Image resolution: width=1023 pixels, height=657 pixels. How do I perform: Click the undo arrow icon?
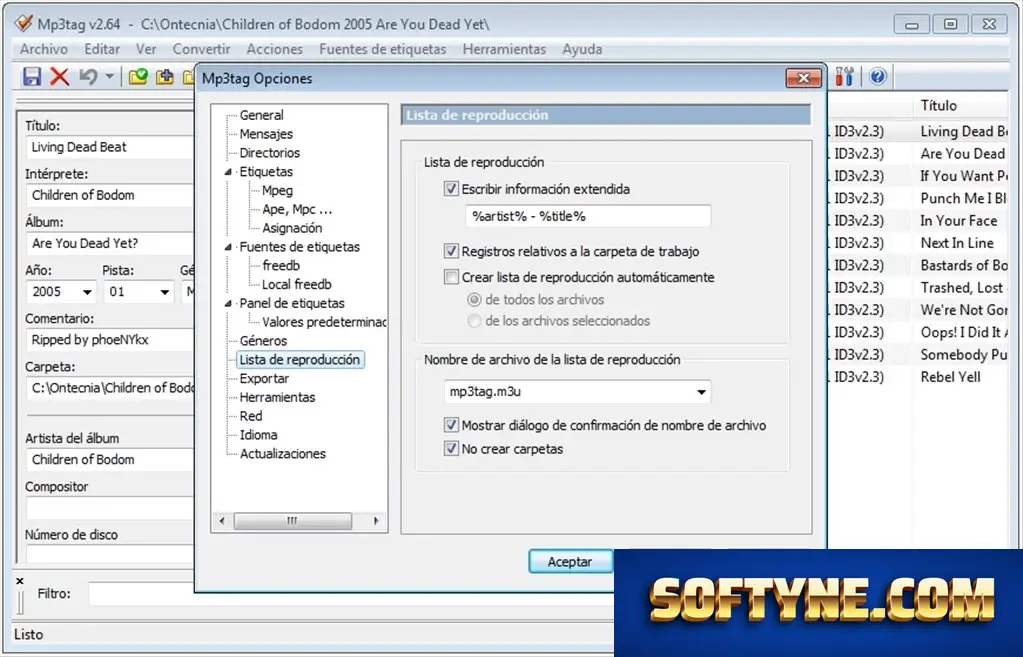(89, 77)
